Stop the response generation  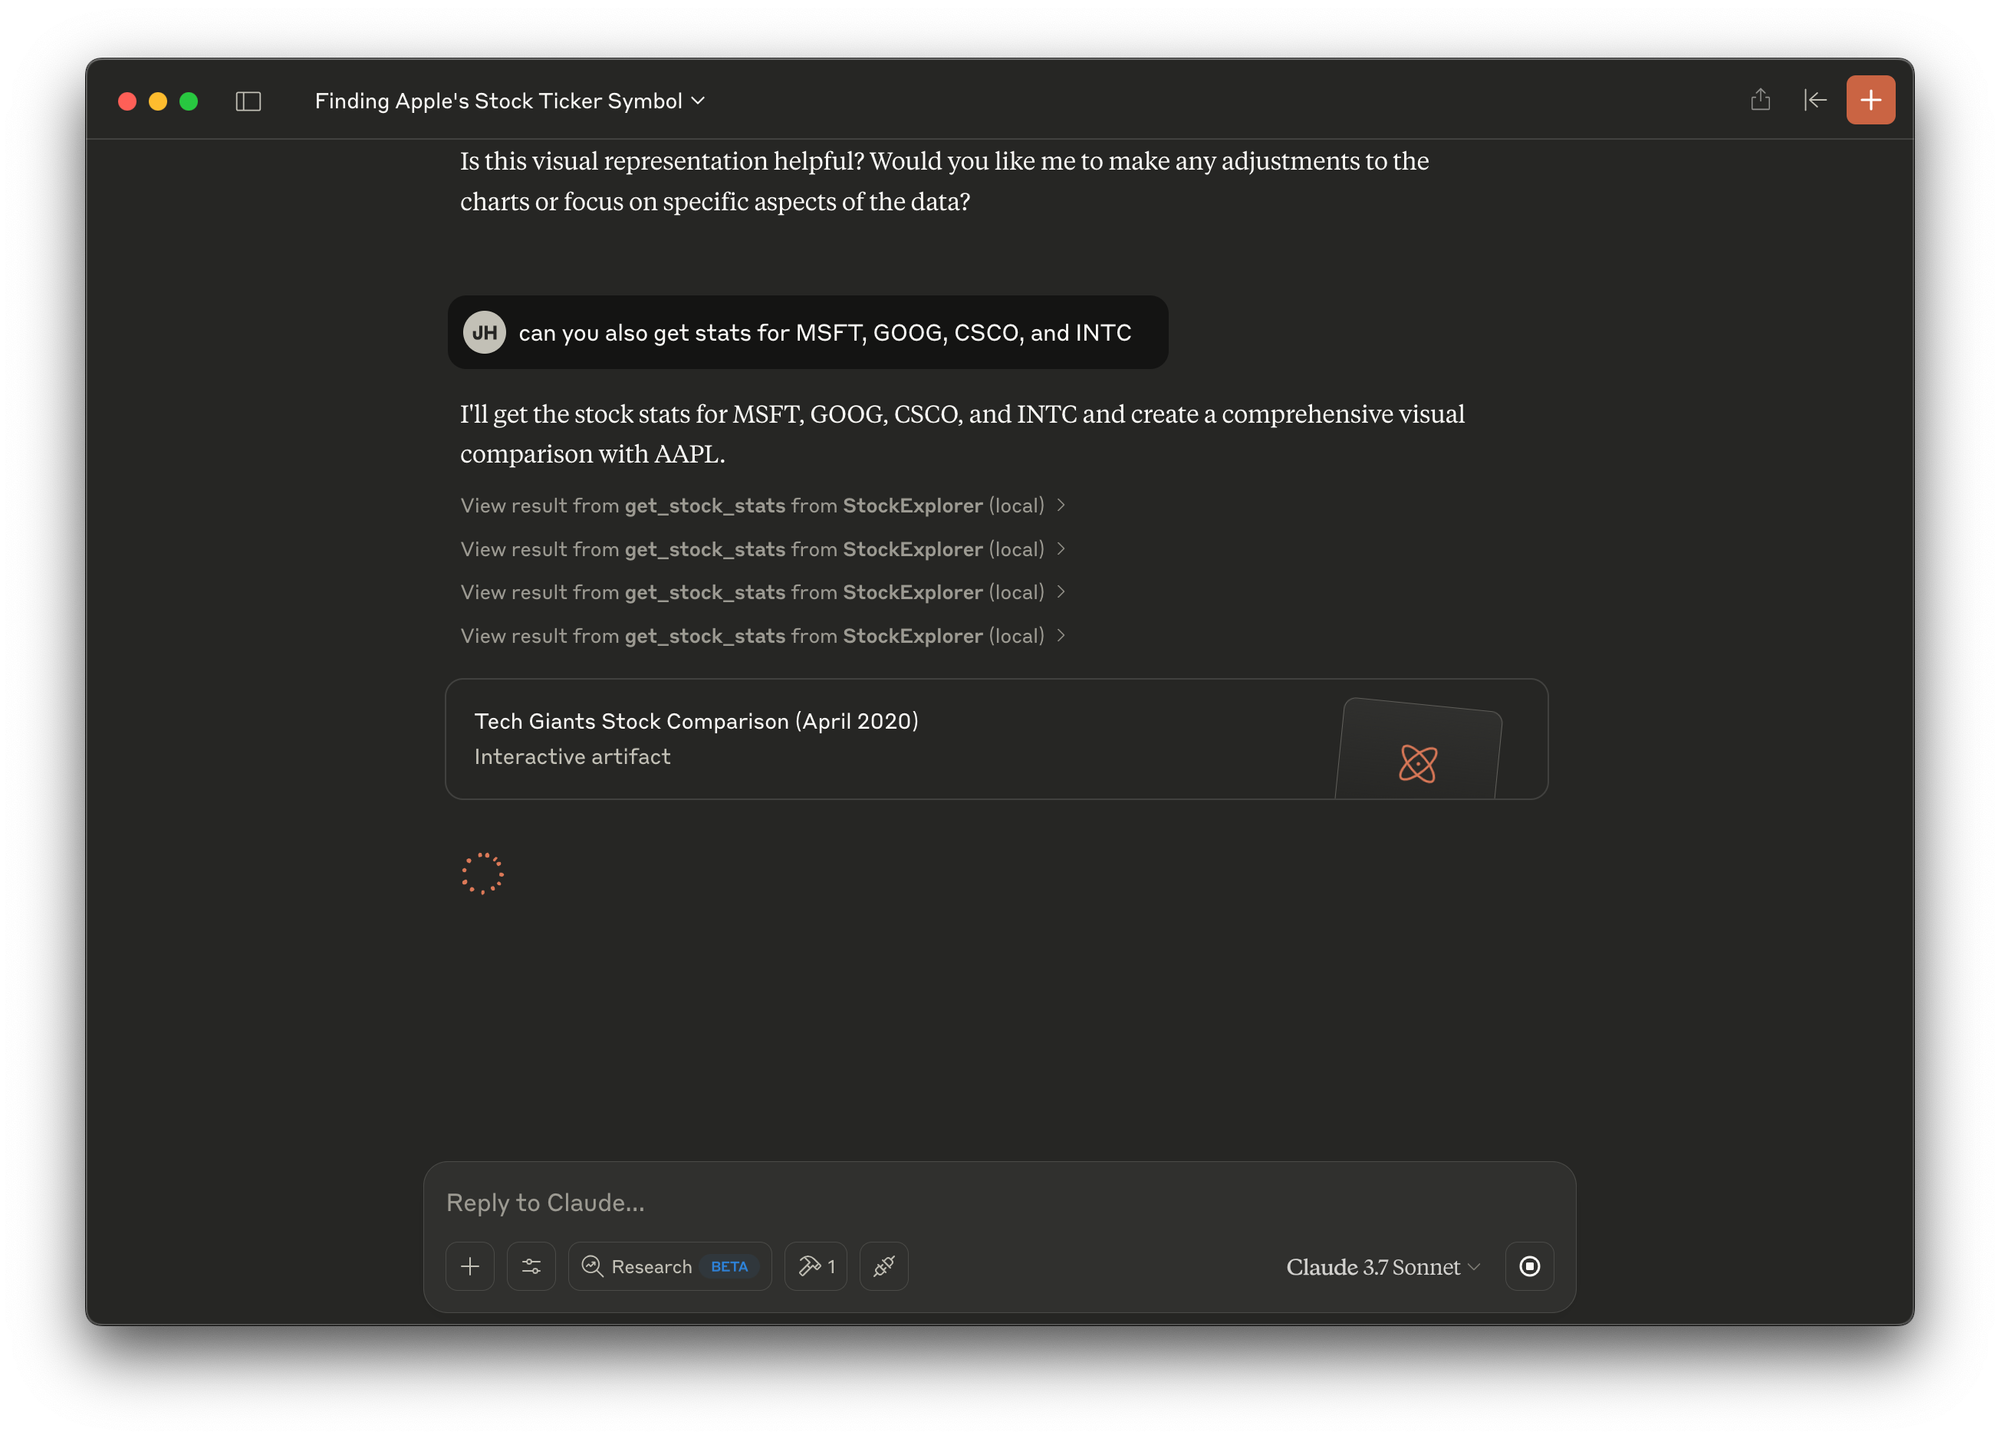[1529, 1266]
